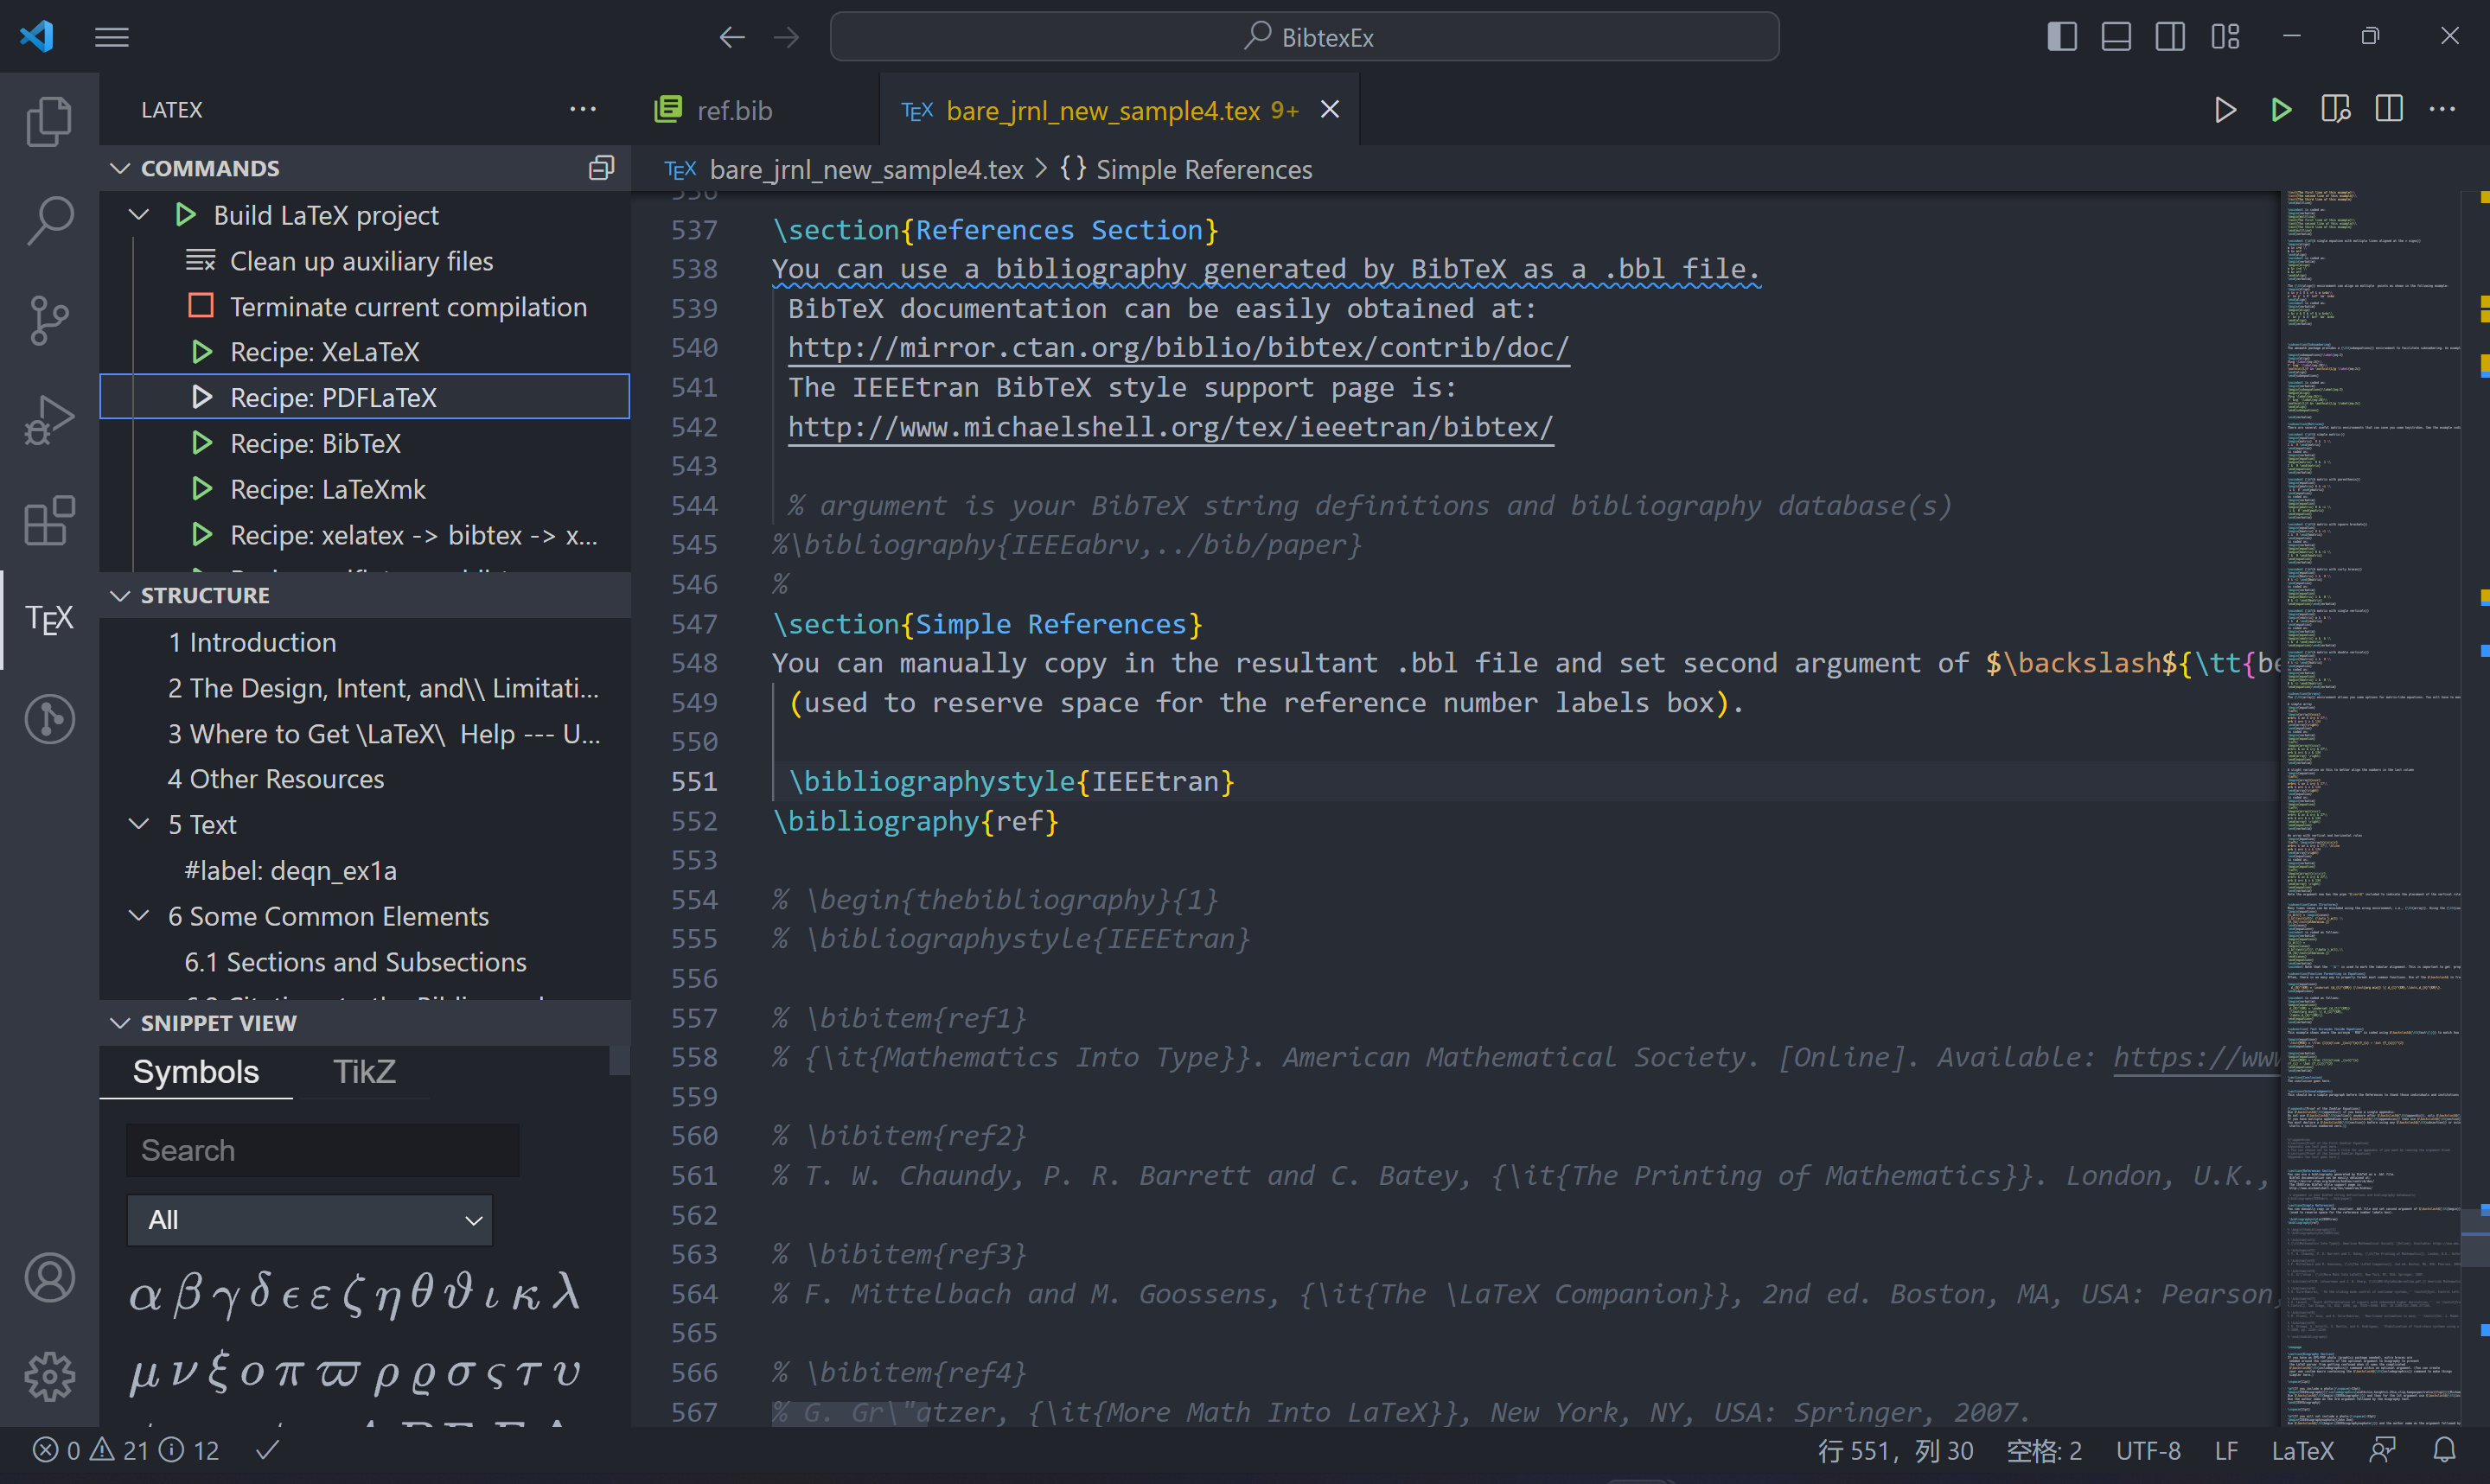2490x1484 pixels.
Task: Toggle secondary side bar layout icon
Action: pyautogui.click(x=2170, y=37)
